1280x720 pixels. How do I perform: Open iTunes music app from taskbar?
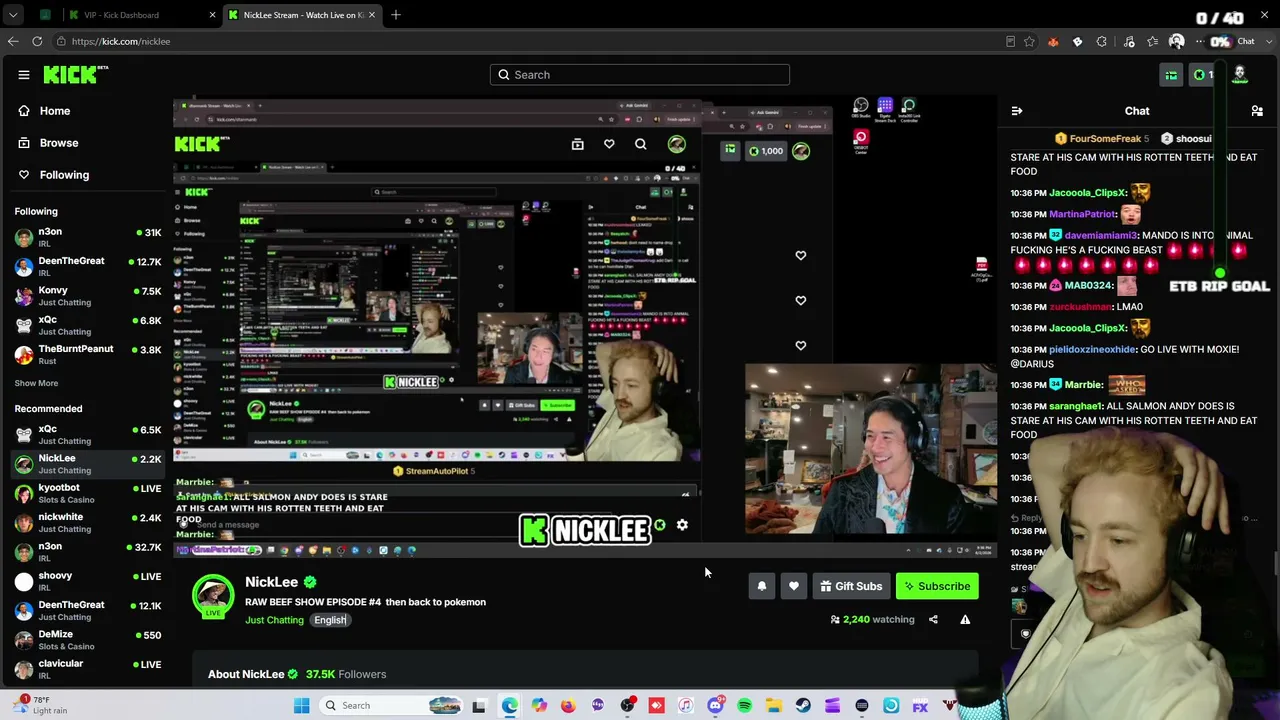(x=686, y=706)
